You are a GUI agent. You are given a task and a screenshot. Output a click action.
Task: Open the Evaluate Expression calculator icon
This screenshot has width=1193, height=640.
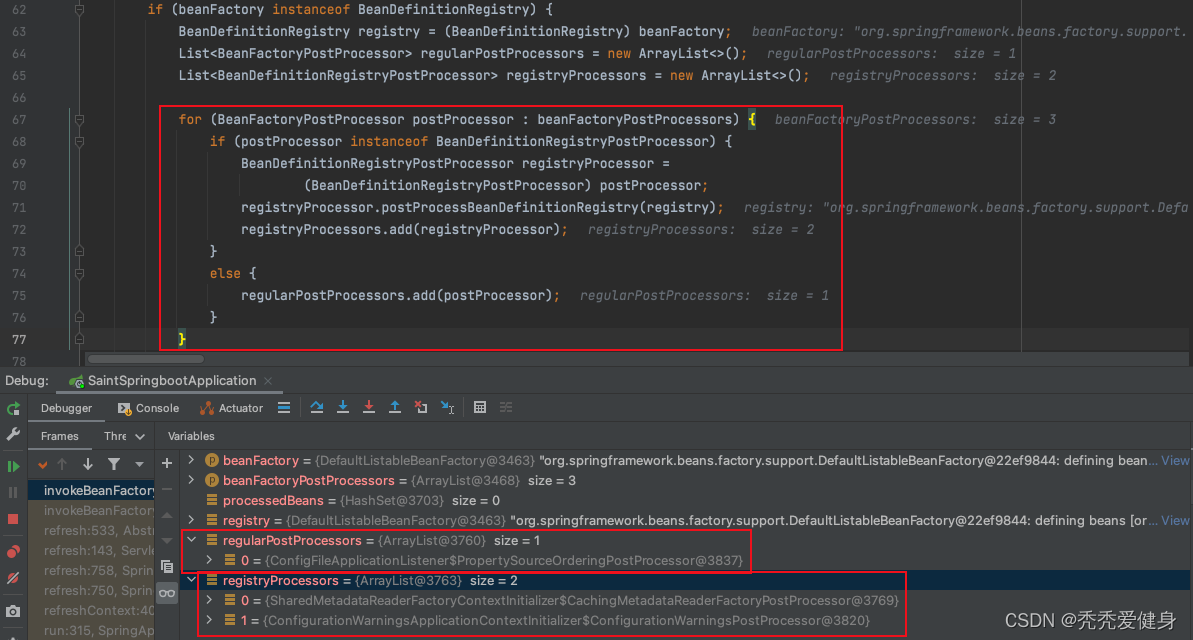click(x=480, y=408)
